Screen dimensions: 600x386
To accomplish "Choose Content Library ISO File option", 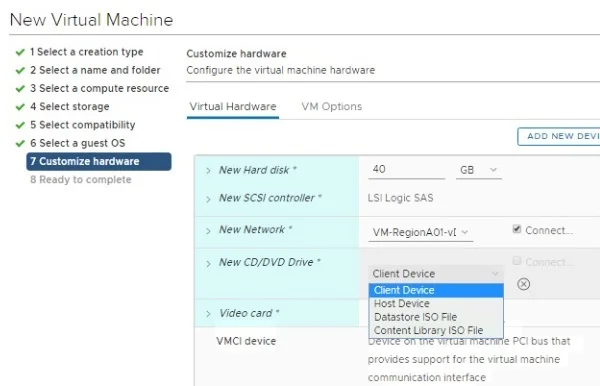I will (436, 330).
